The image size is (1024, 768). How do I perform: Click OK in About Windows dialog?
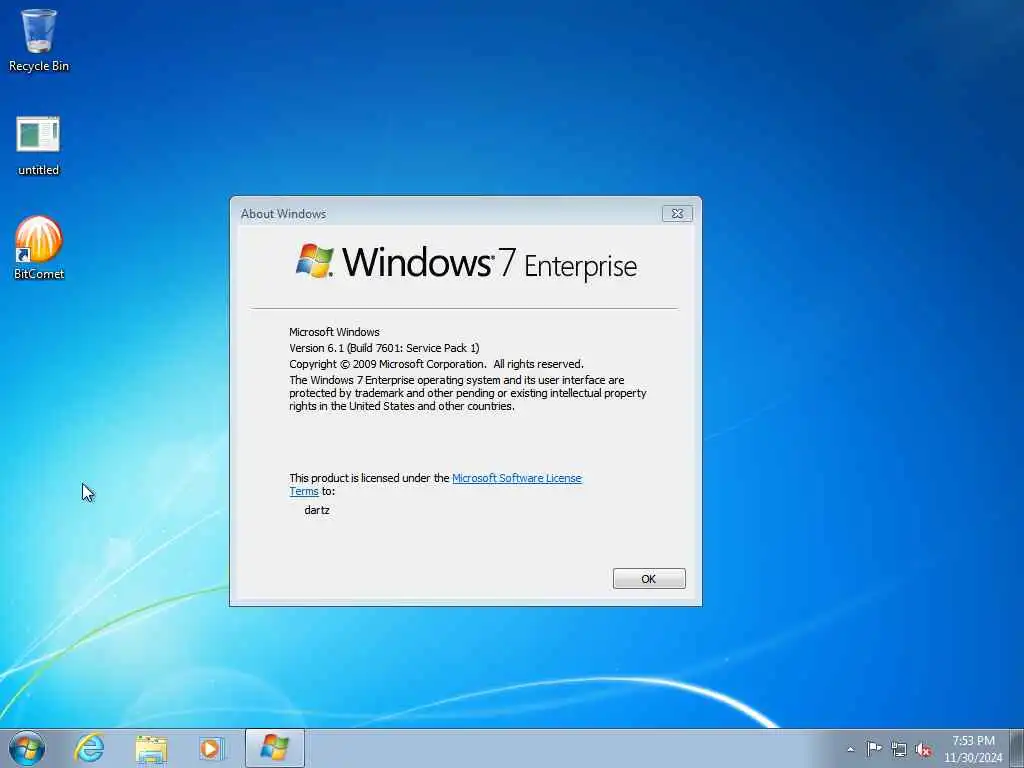click(649, 579)
